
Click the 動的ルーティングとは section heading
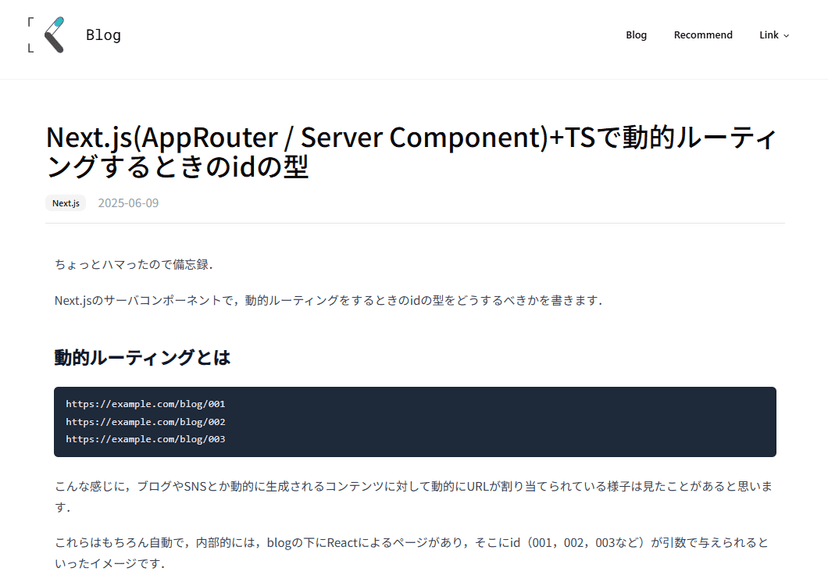142,357
